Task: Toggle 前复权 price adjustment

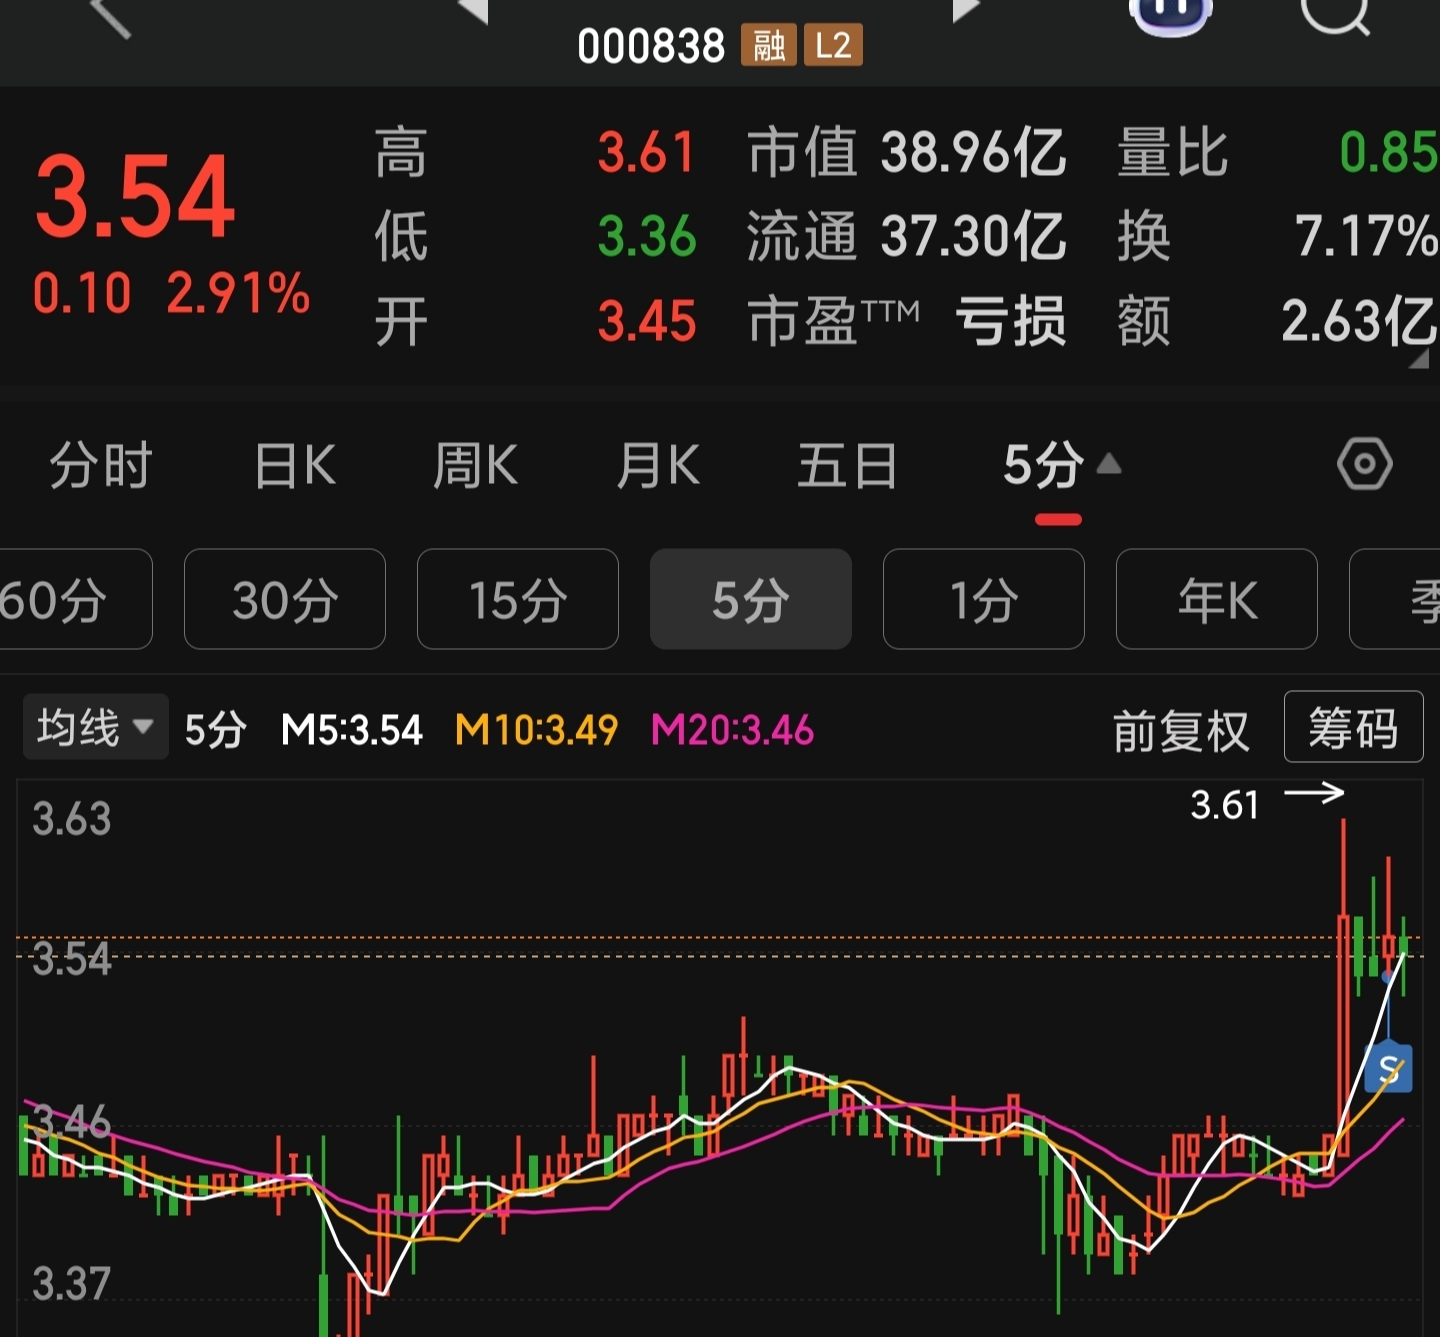Action: [1181, 731]
